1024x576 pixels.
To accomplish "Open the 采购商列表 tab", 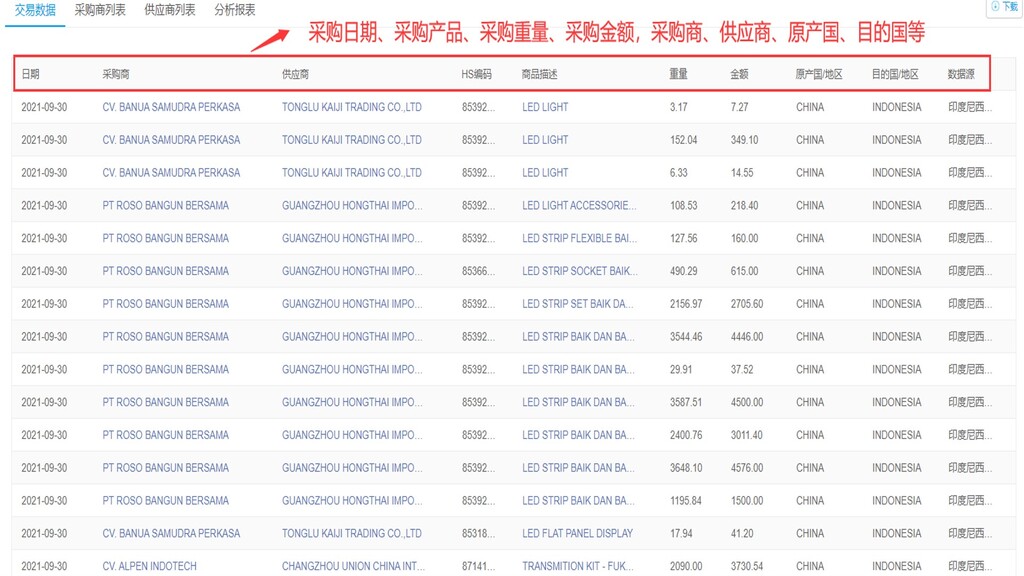I will 100,10.
